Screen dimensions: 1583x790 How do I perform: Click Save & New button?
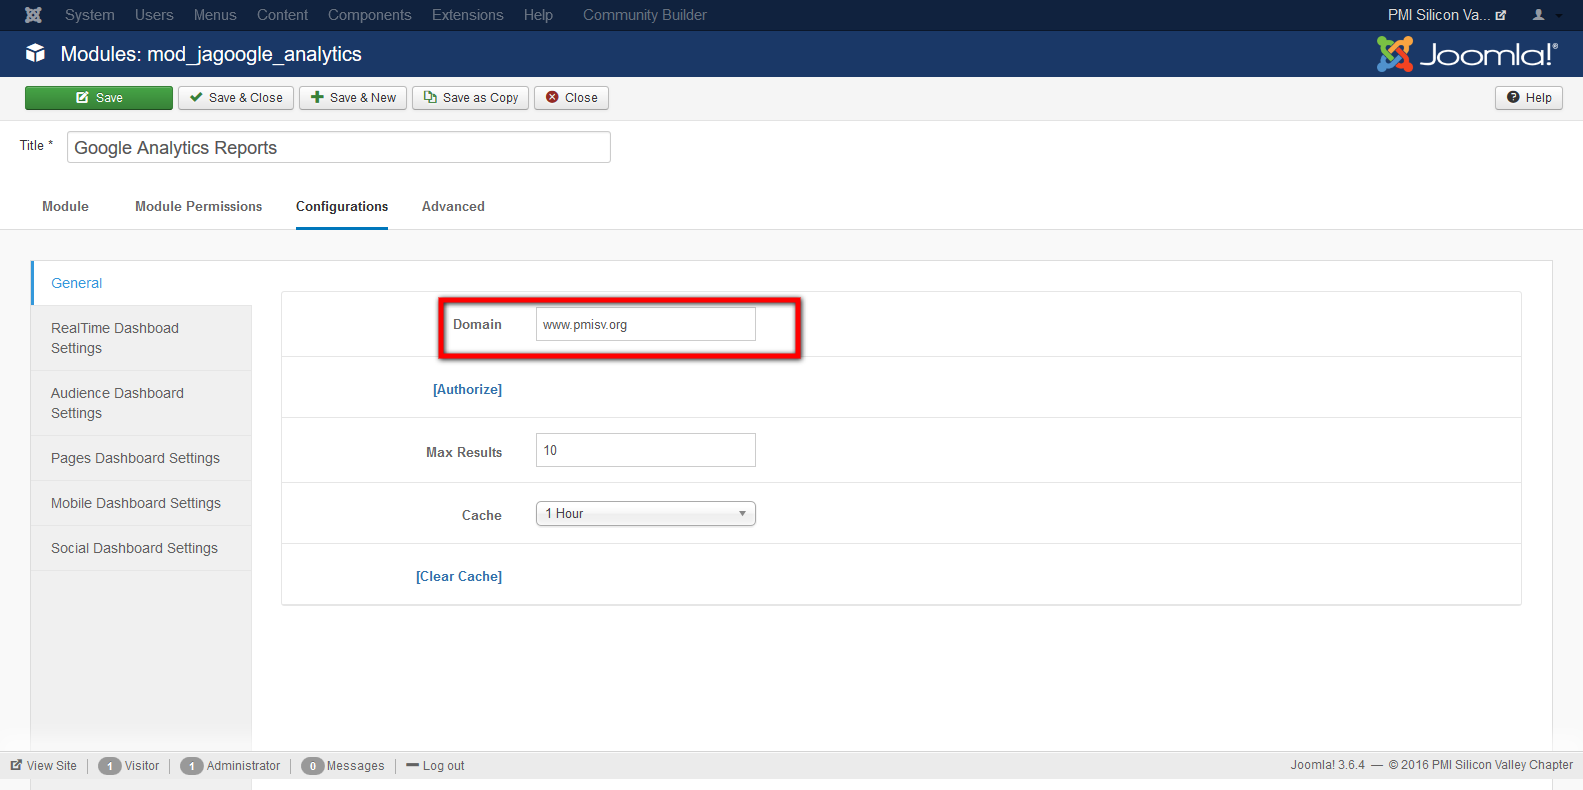pyautogui.click(x=353, y=98)
